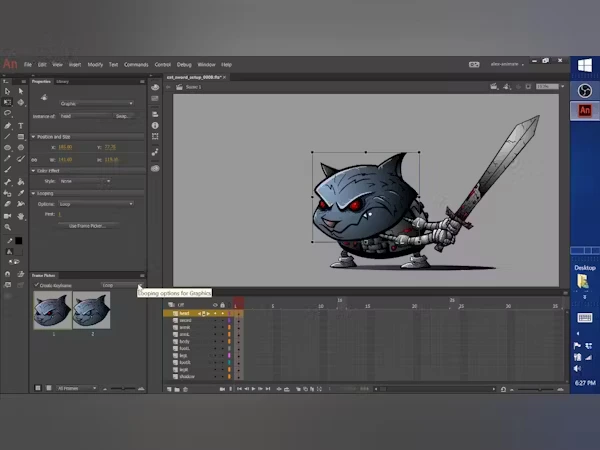The height and width of the screenshot is (450, 600).
Task: Select the Eyedropper tool
Action: pos(21,193)
